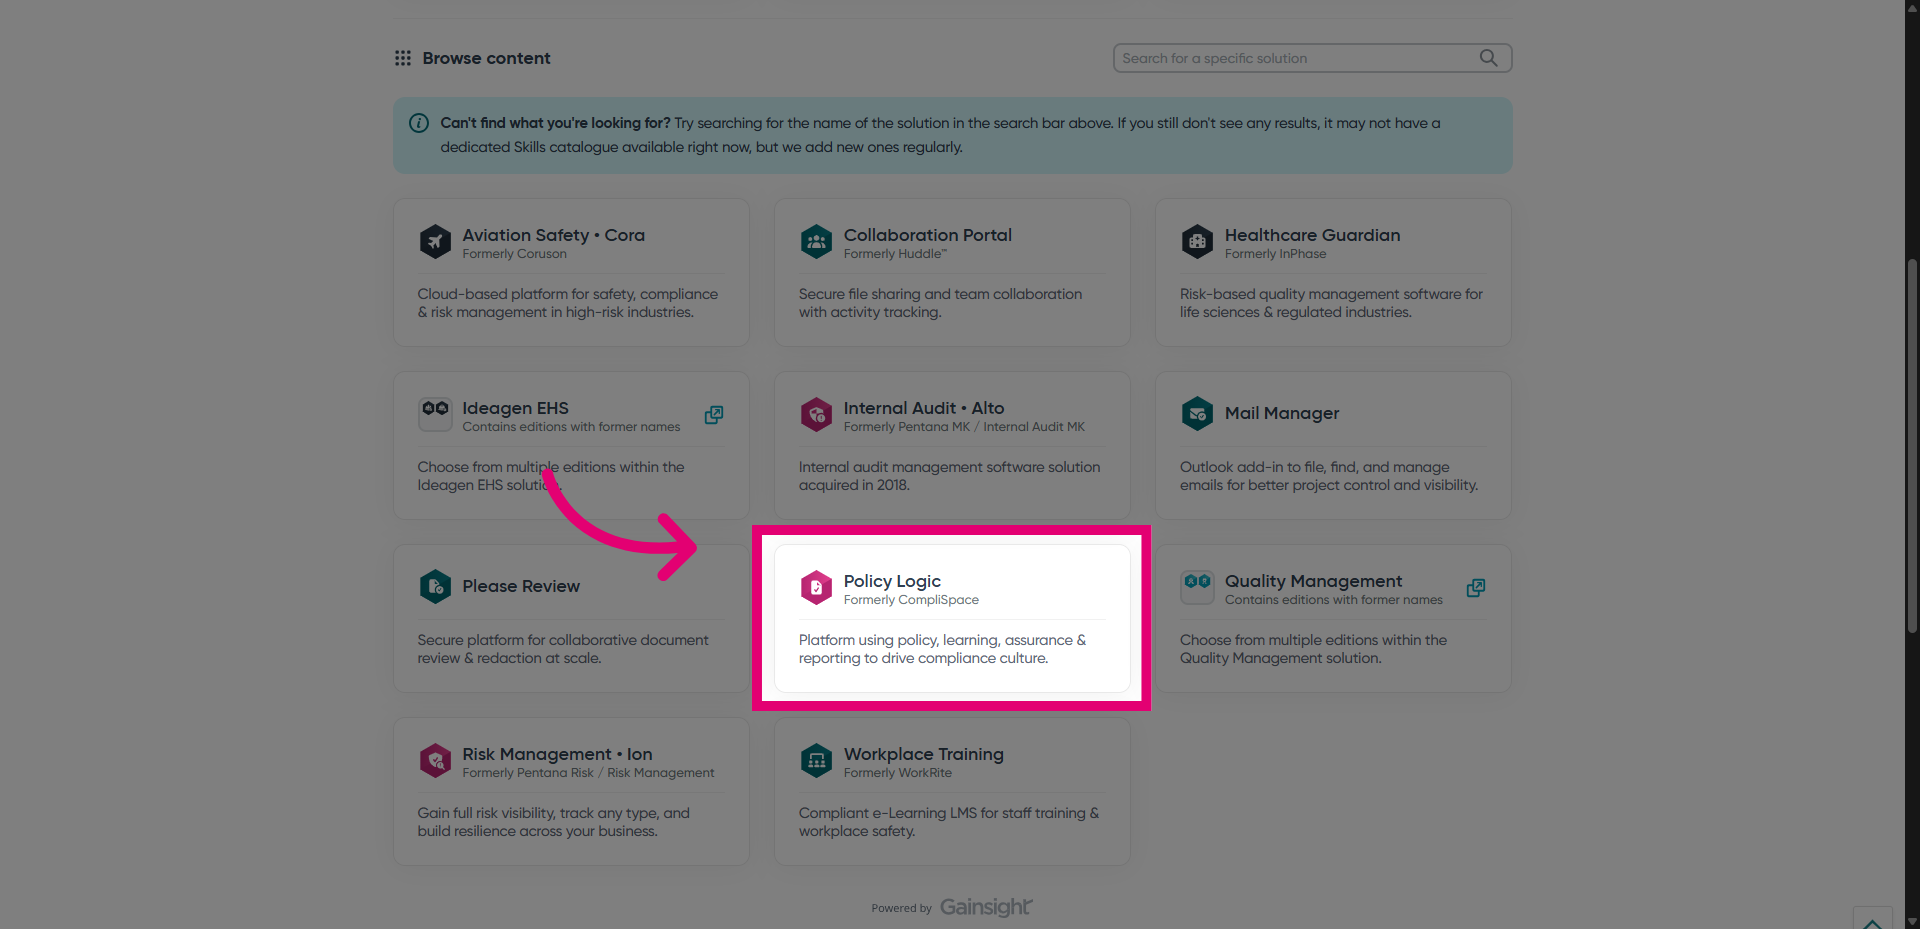Click "Formerly CompliSpace" subtitle text
1920x929 pixels.
[911, 600]
